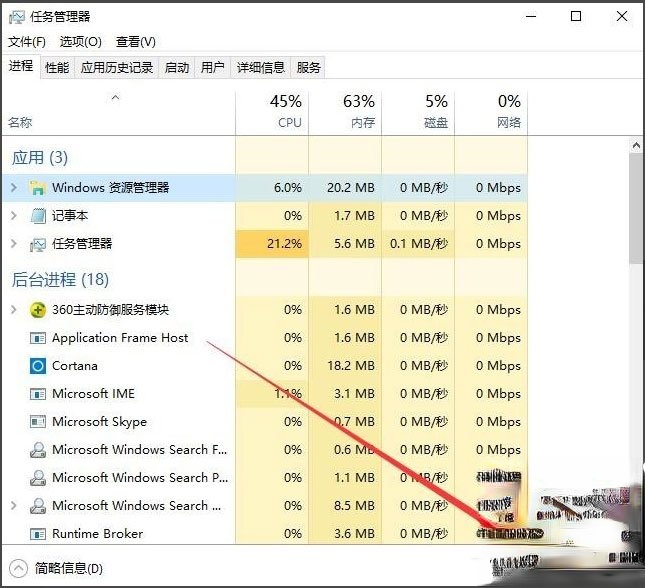
Task: Click the 3.6 MB memory value
Action: point(354,534)
